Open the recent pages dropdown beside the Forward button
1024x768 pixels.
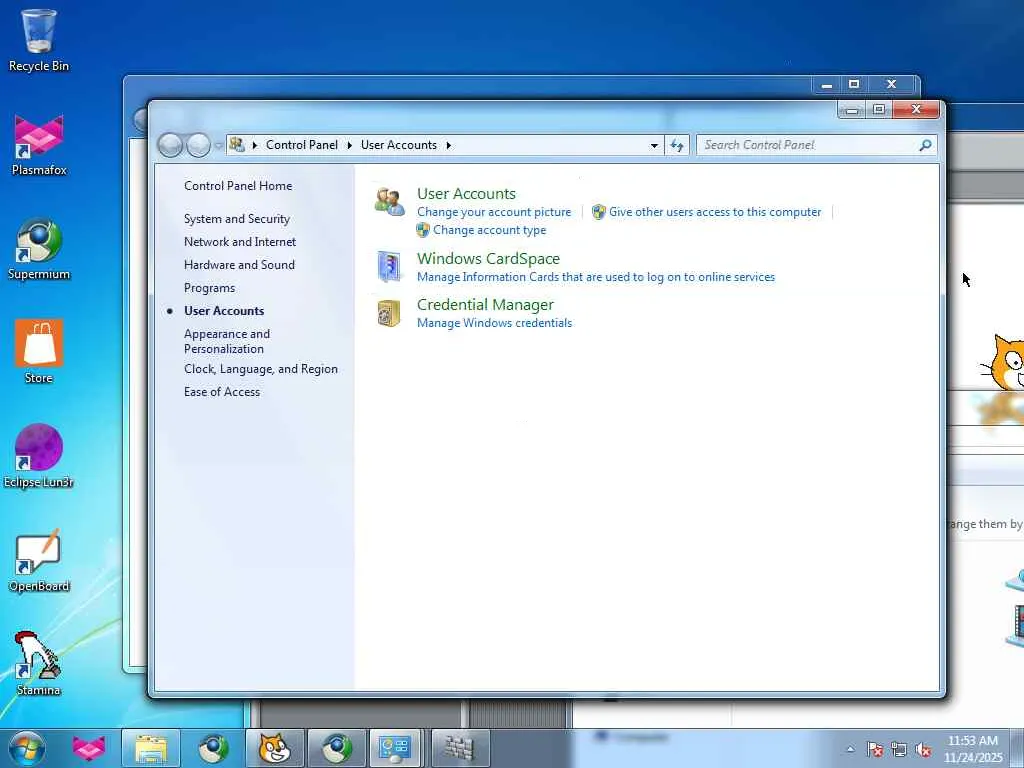(x=218, y=145)
